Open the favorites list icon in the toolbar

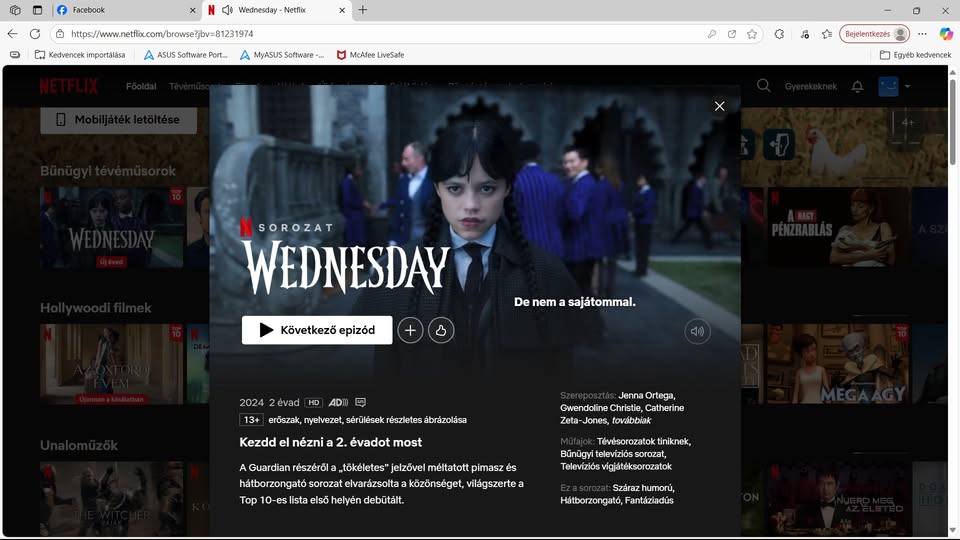pos(827,34)
